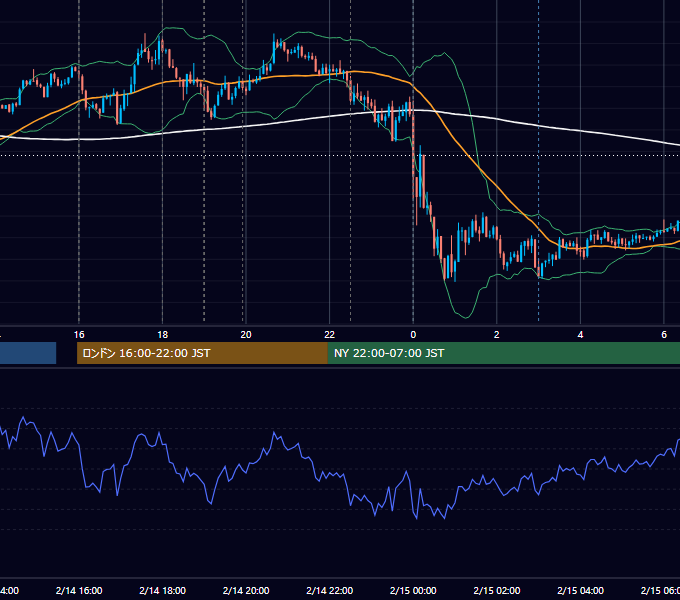680x600 pixels.
Task: Click the hour label 0 on price chart axis
Action: pyautogui.click(x=413, y=335)
